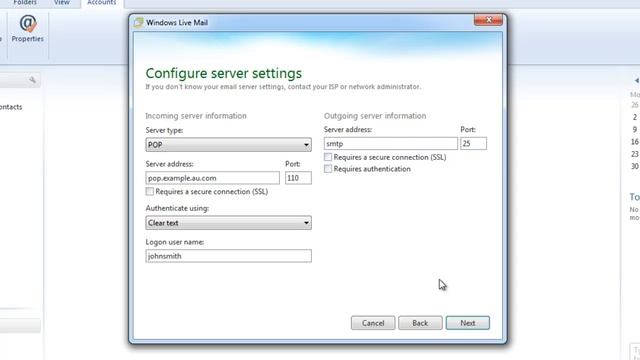Enable SSL for the incoming server
The image size is (640, 360).
point(150,191)
